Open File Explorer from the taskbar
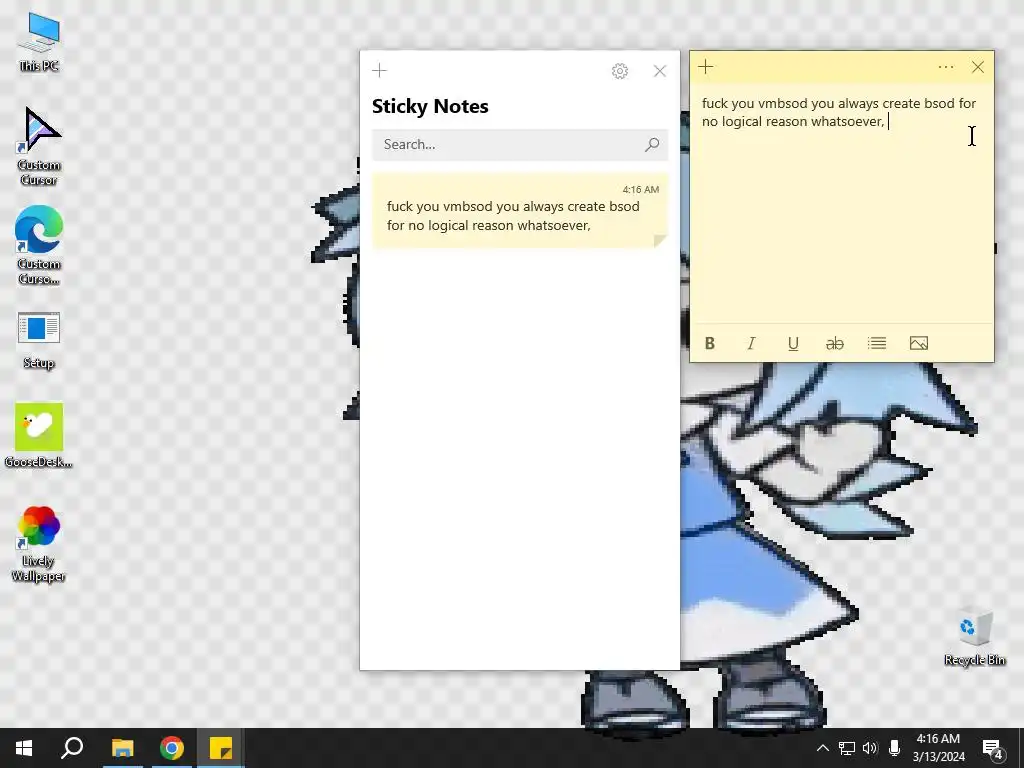This screenshot has height=768, width=1024. click(122, 748)
